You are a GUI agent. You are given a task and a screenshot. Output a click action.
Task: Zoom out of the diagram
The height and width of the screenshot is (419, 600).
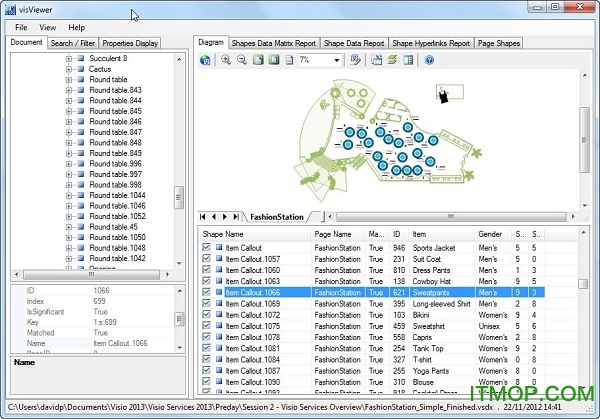pos(242,60)
